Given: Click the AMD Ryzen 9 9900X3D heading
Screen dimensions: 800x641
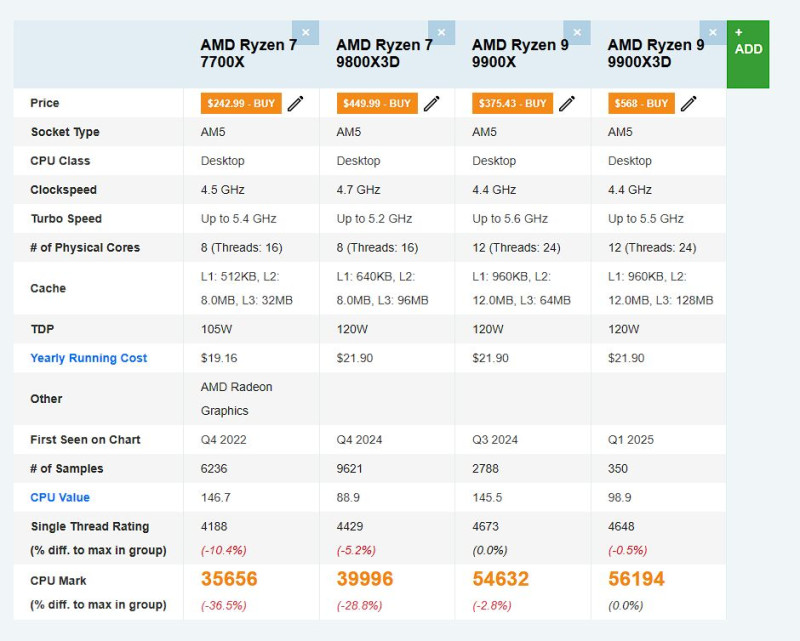Looking at the screenshot, I should (656, 53).
